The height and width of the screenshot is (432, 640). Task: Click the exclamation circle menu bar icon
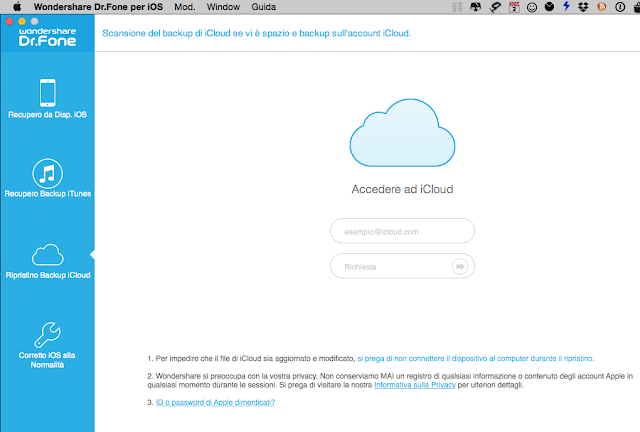coord(620,7)
